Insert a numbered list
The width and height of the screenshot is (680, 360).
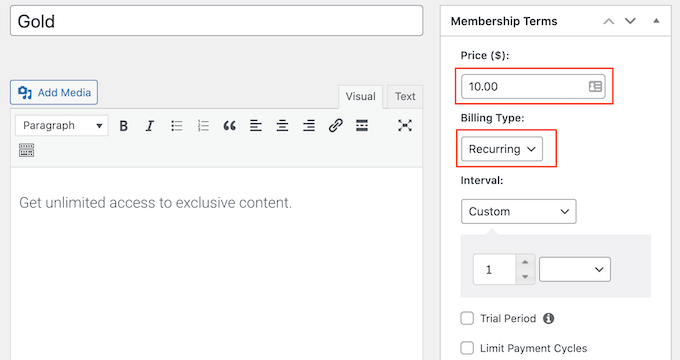click(x=203, y=126)
